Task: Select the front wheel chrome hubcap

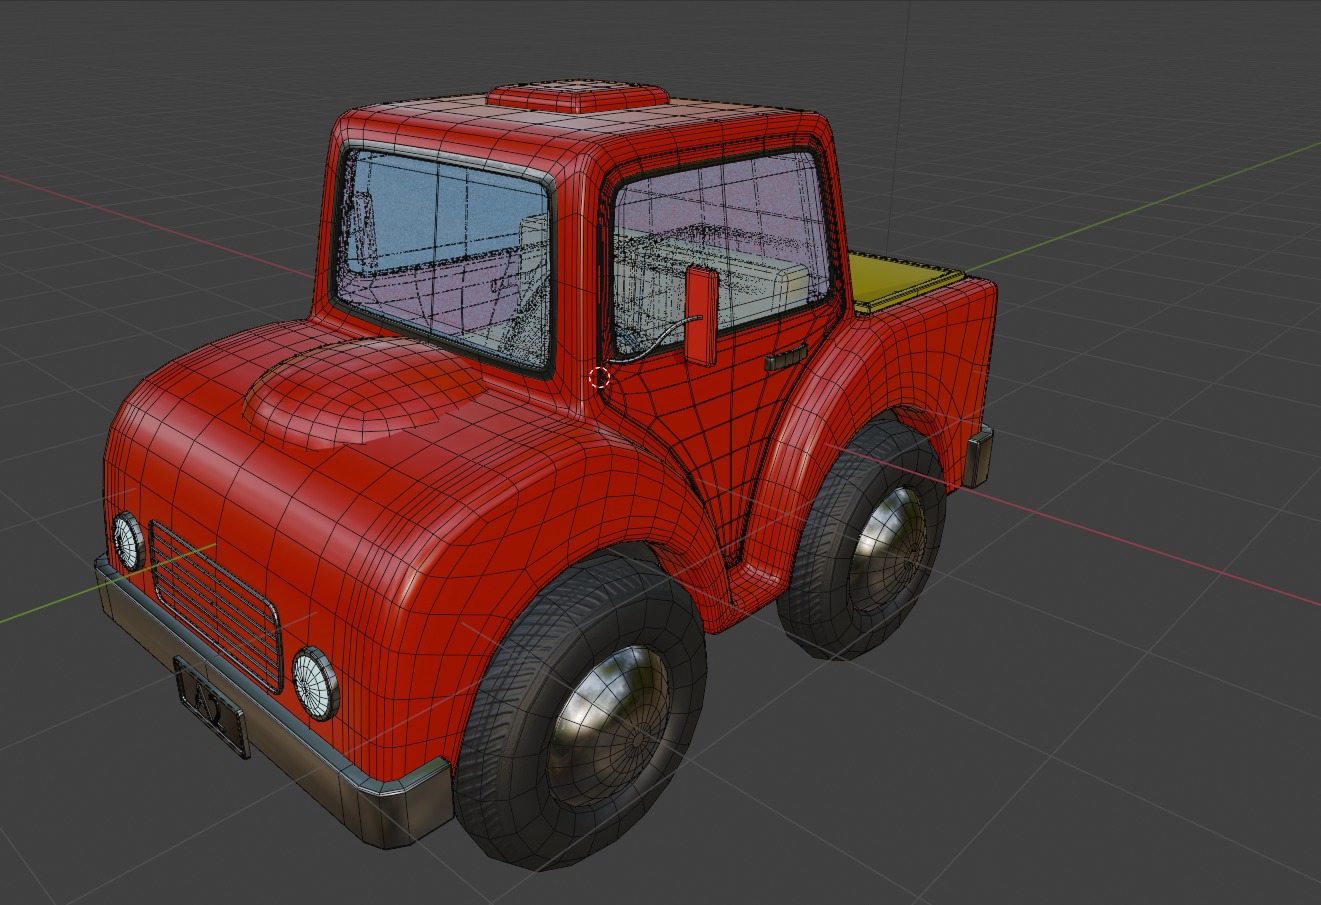Action: click(x=611, y=726)
